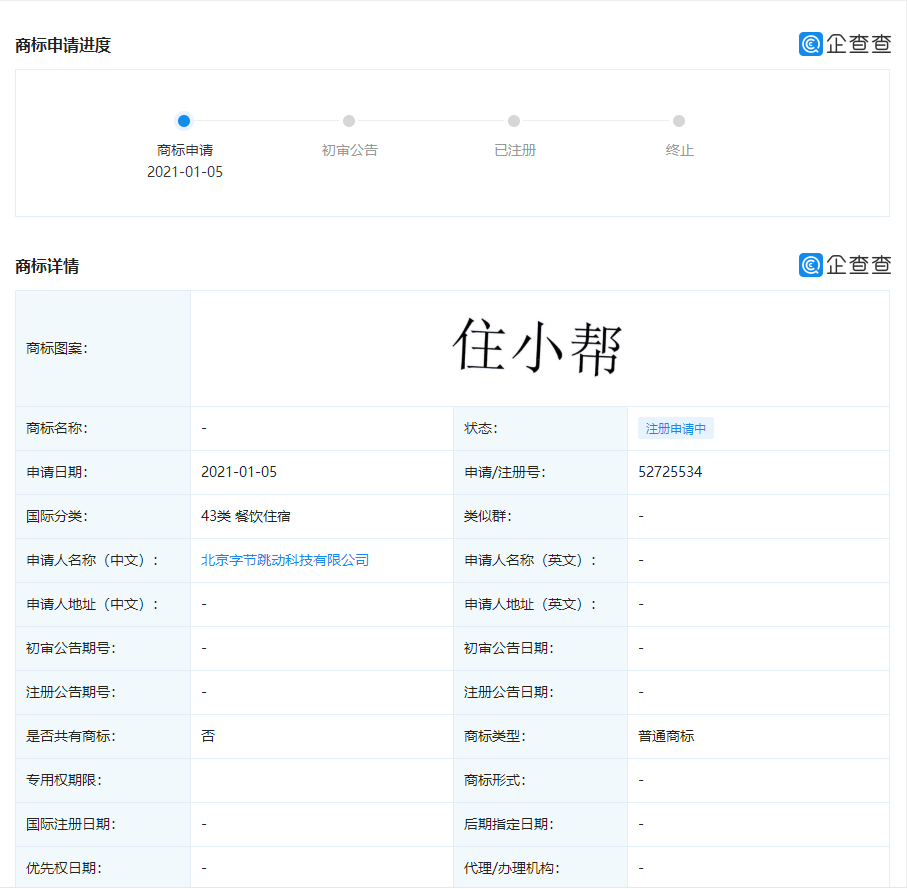
Task: Click the 是否共有商标 label
Action: [71, 736]
